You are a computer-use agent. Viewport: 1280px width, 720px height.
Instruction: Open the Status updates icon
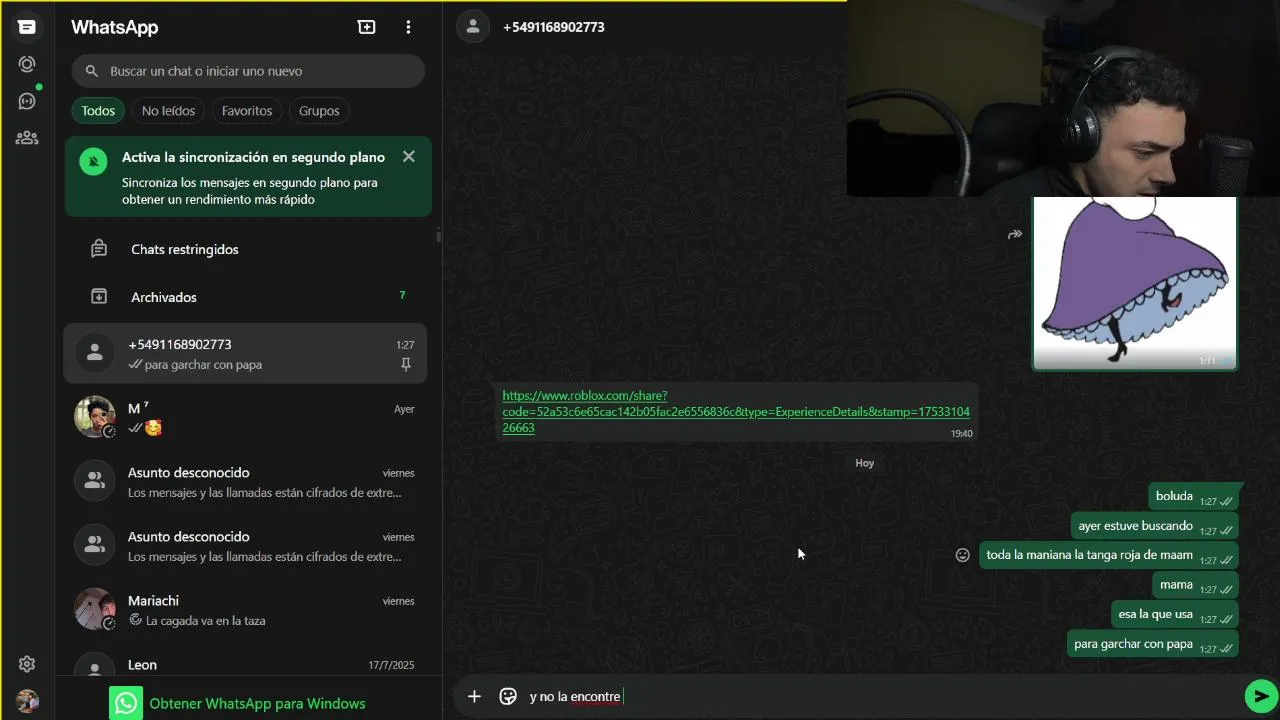[27, 64]
